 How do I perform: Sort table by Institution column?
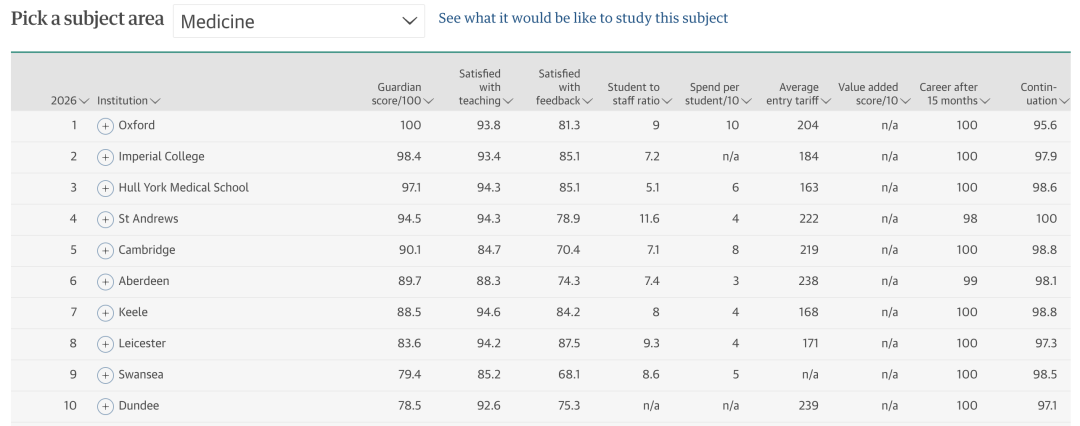pos(128,101)
